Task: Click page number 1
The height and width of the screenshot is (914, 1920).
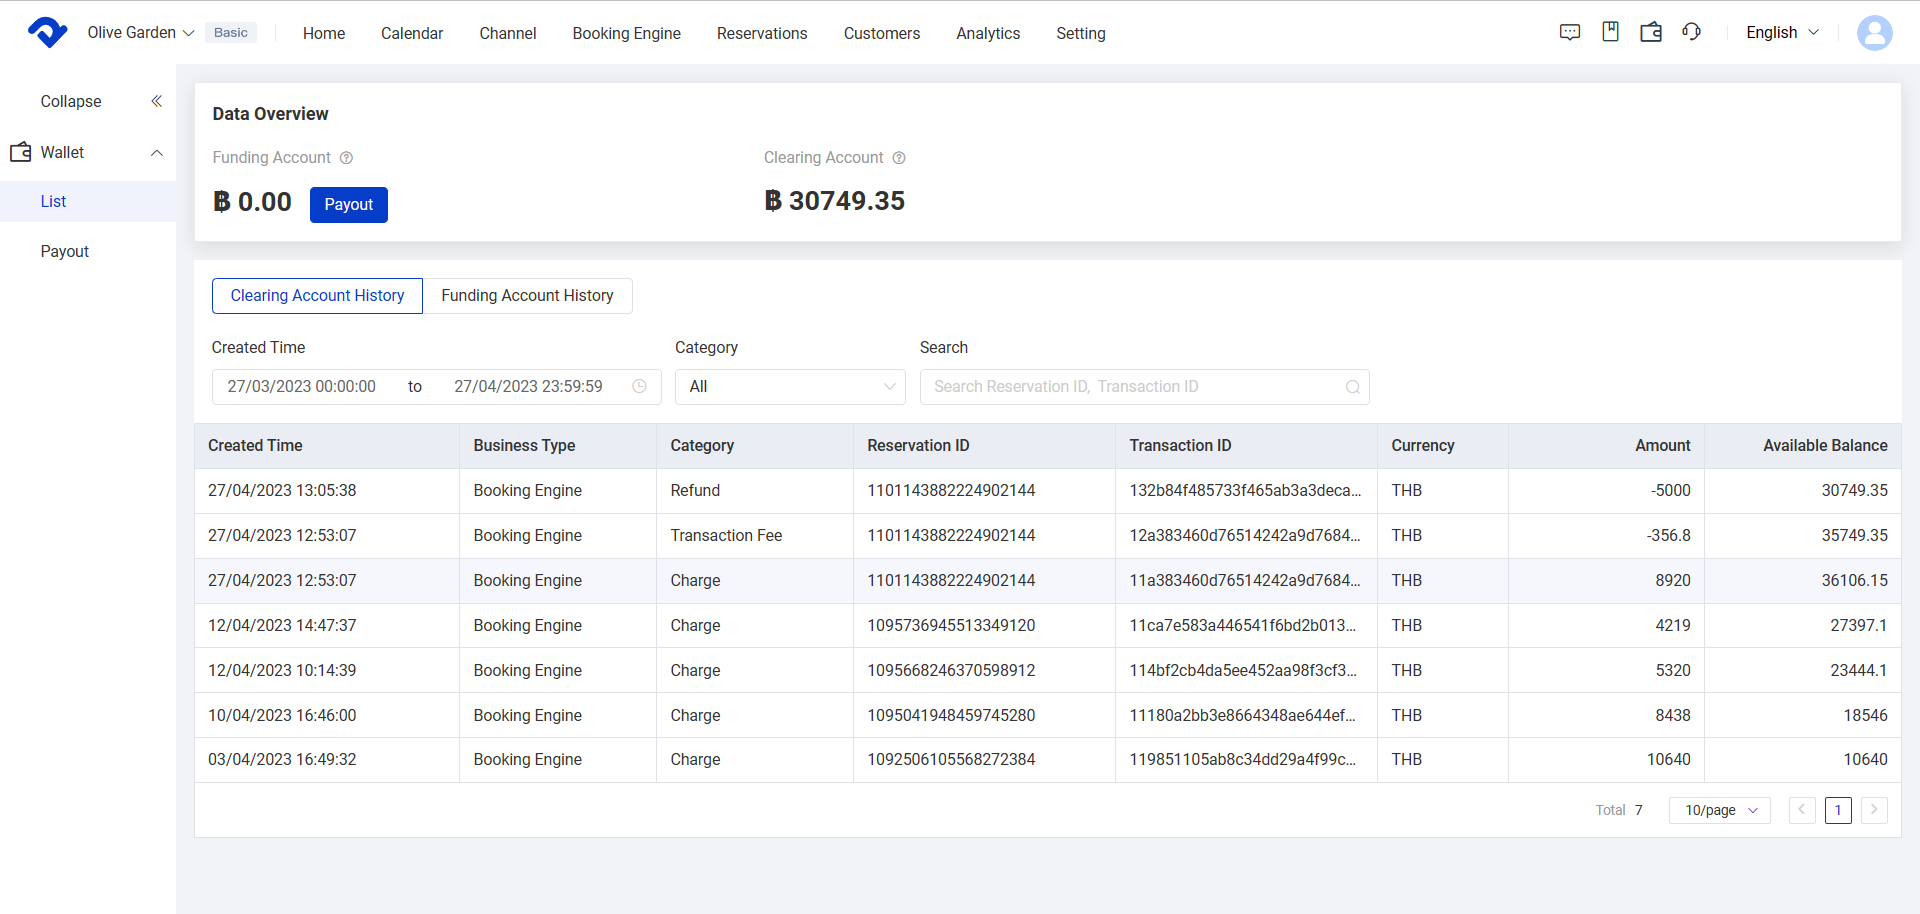Action: tap(1838, 810)
